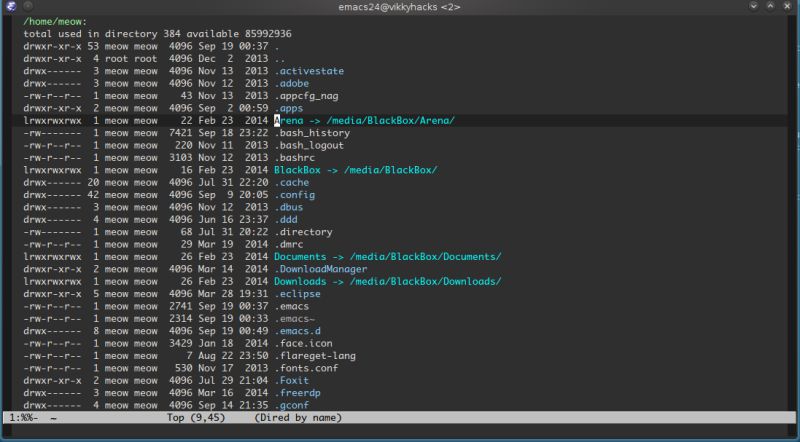The image size is (800, 442).
Task: Select the .face.icon file
Action: tap(303, 343)
